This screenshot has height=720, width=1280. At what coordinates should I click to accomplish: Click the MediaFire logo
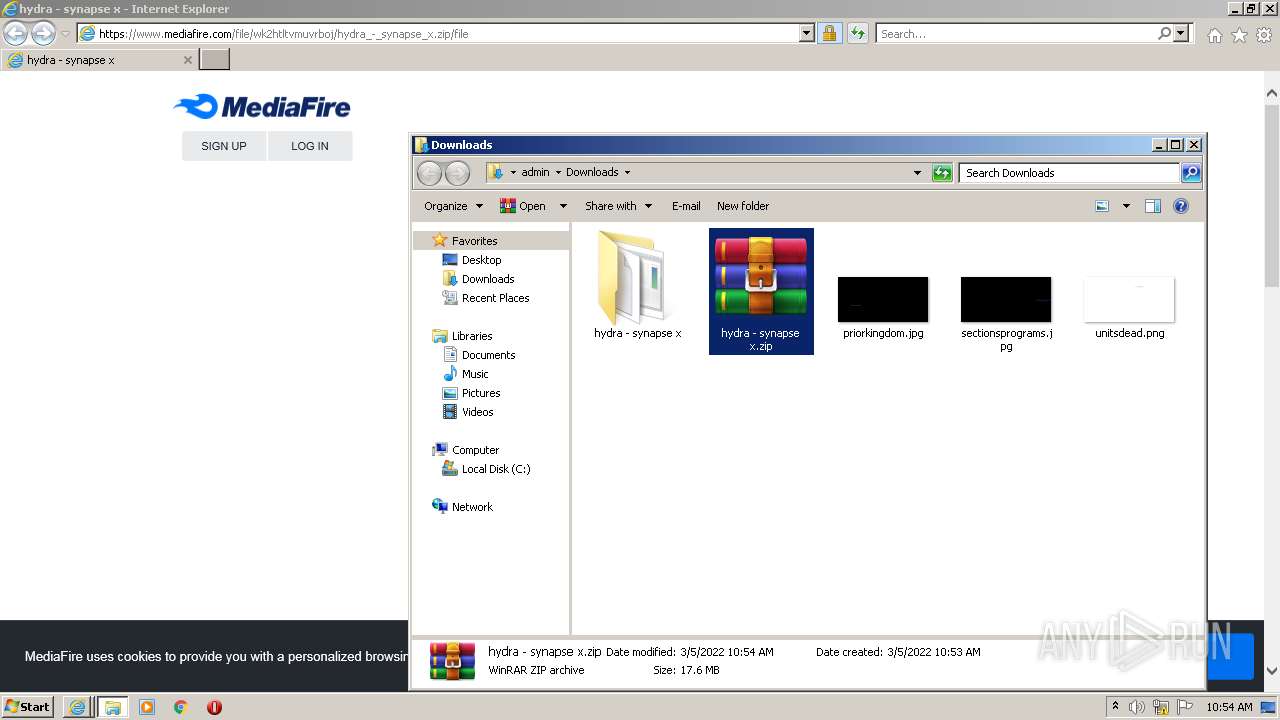click(262, 107)
